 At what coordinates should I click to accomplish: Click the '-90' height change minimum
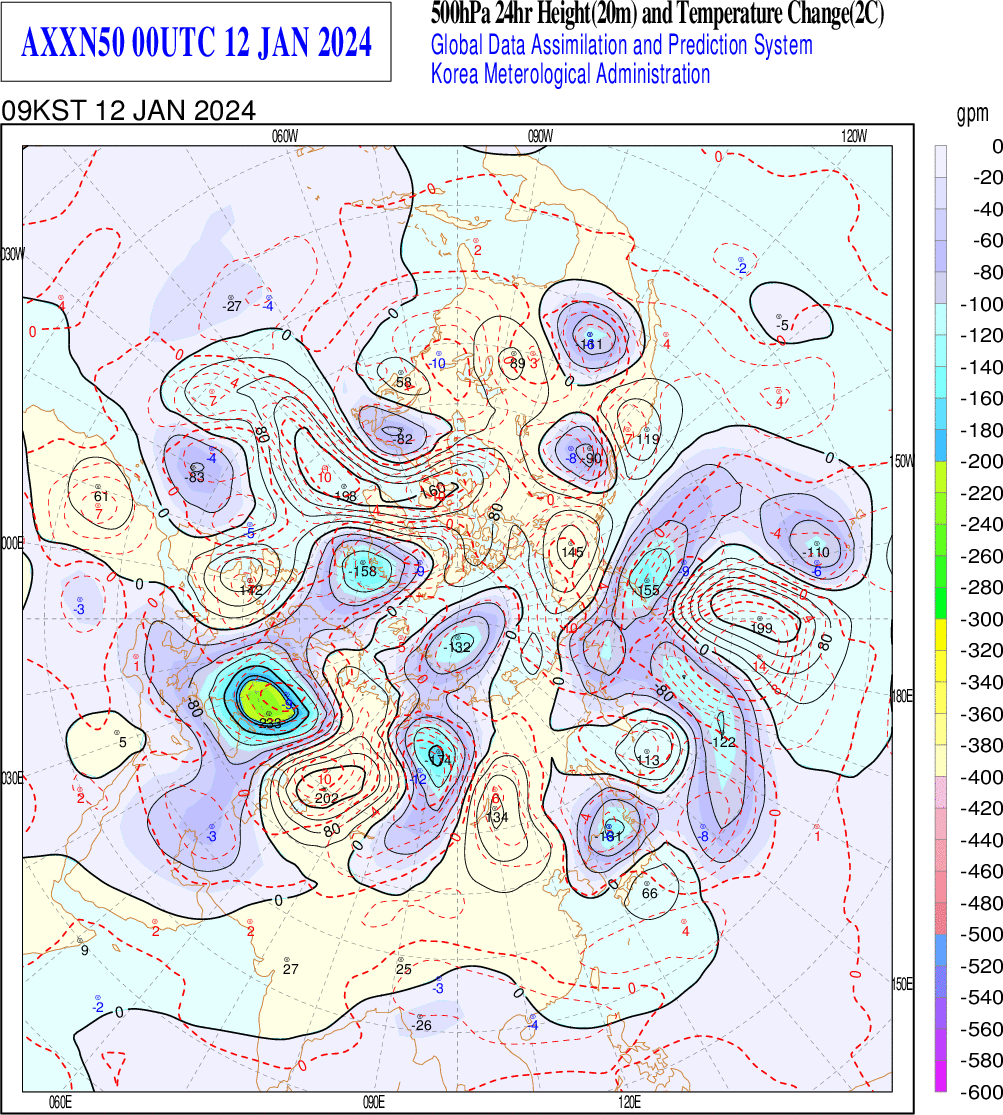590,458
